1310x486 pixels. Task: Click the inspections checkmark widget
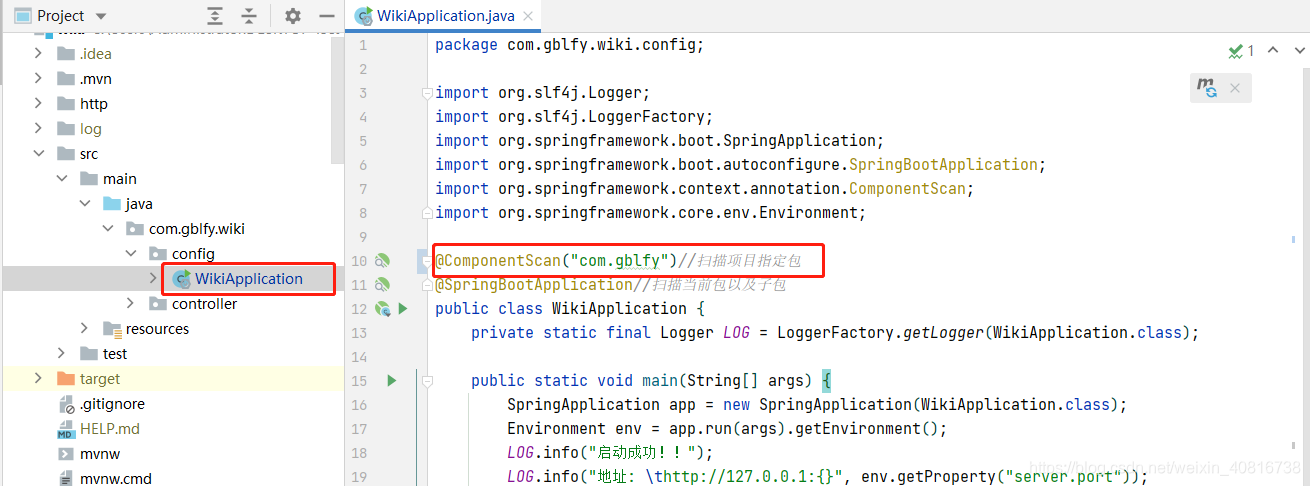[x=1241, y=50]
